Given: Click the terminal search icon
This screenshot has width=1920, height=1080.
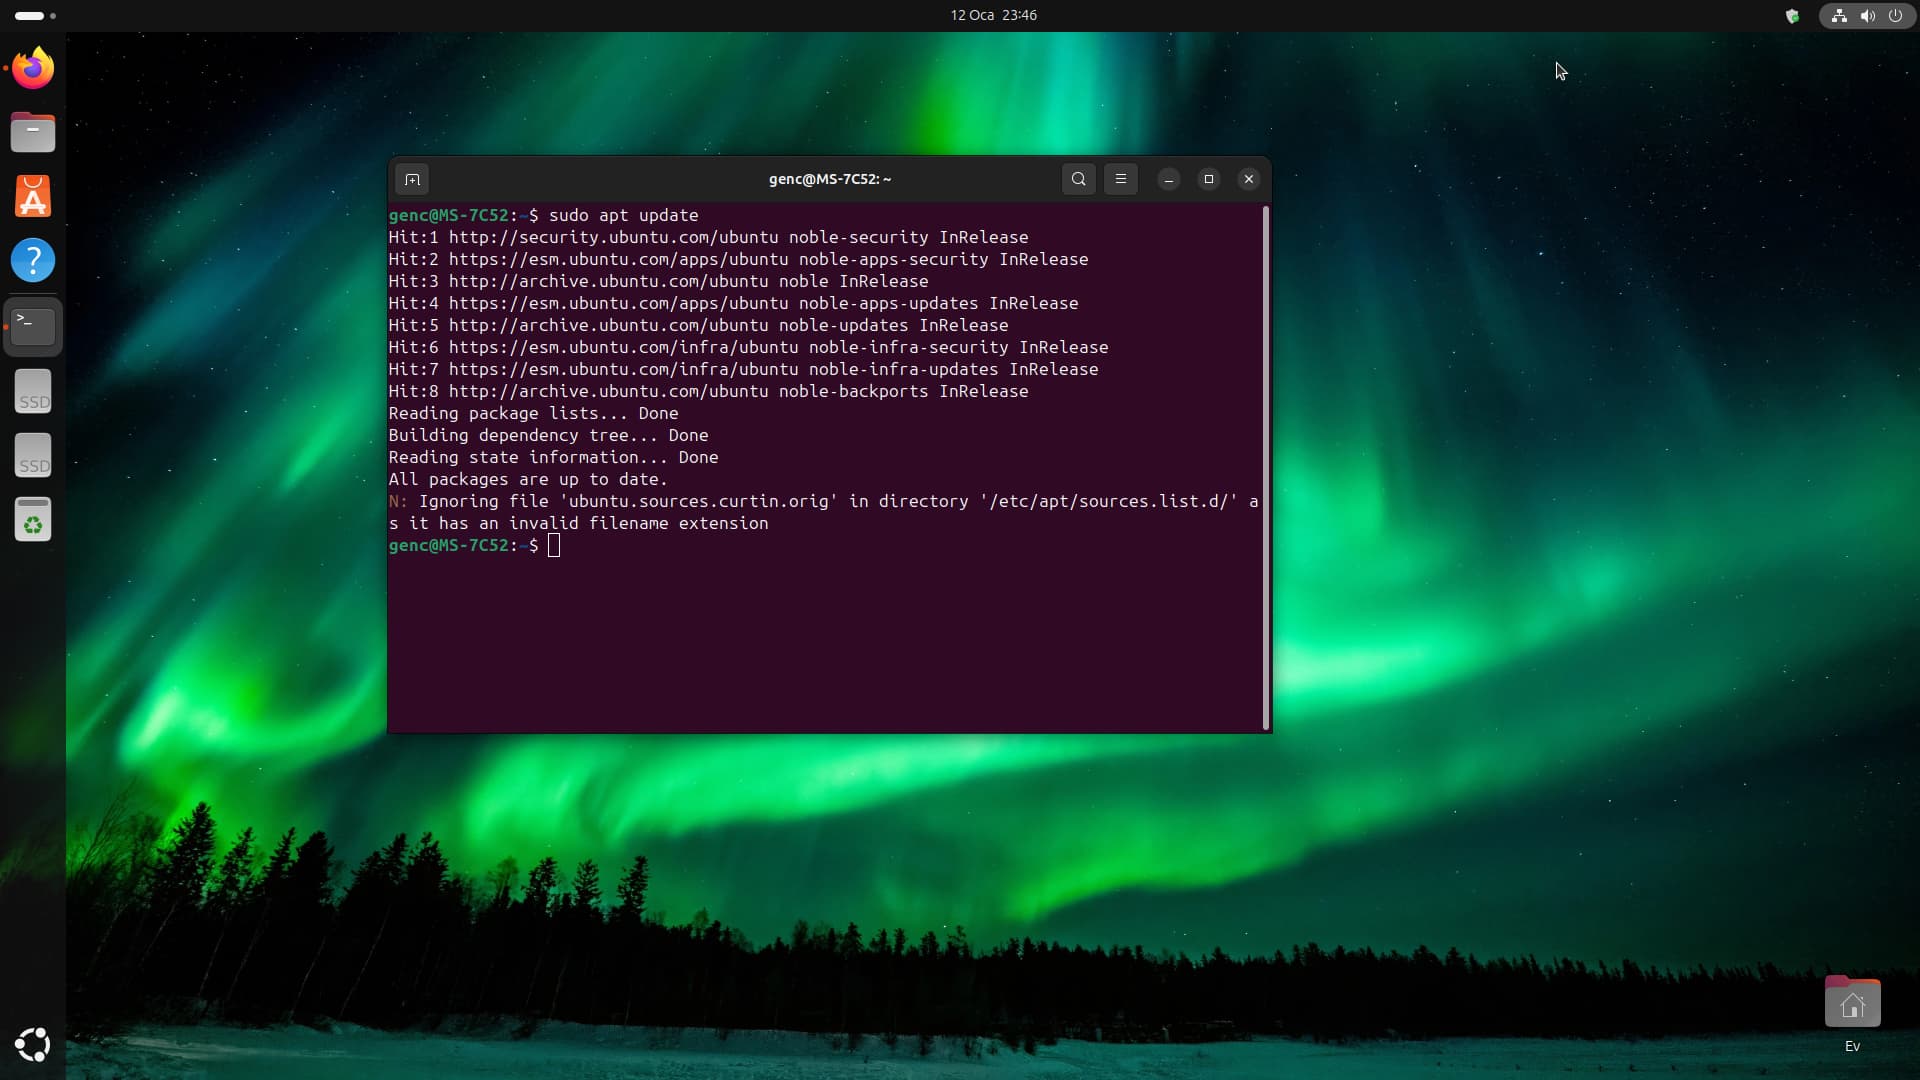Looking at the screenshot, I should (1078, 179).
